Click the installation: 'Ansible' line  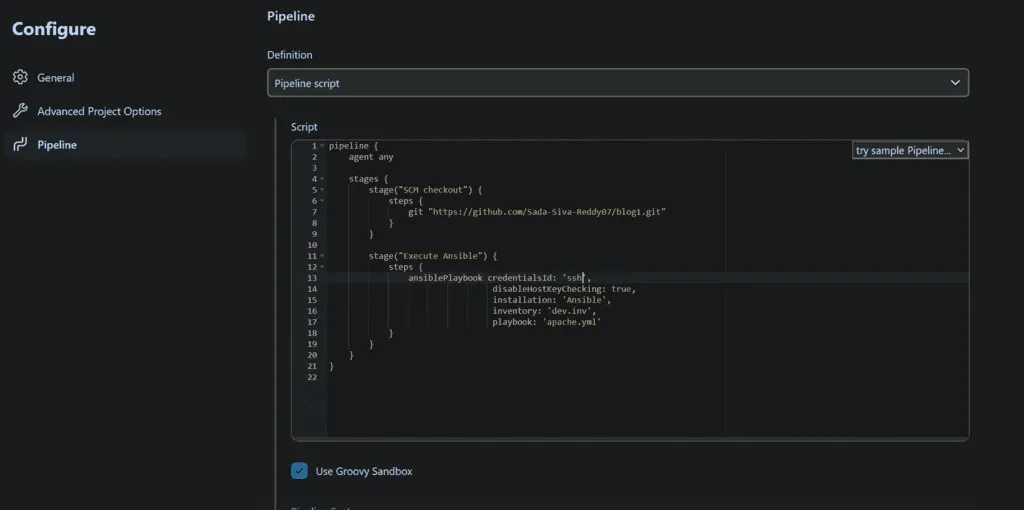coord(552,300)
